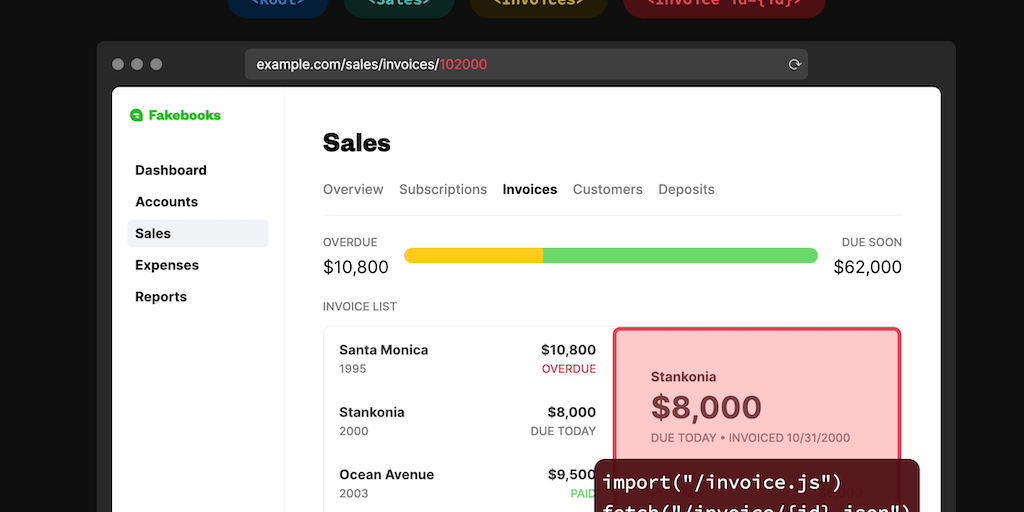
Task: Select the Invoices tab
Action: click(530, 189)
